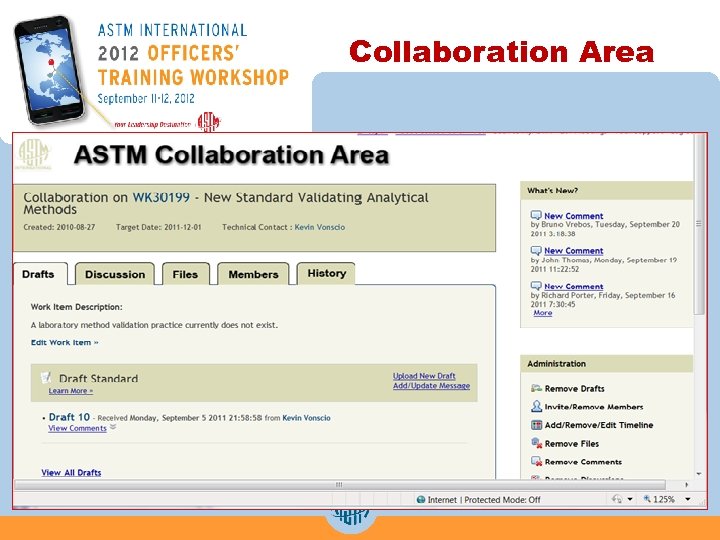This screenshot has width=720, height=540.
Task: Click Add/Update Message link
Action: [x=431, y=386]
